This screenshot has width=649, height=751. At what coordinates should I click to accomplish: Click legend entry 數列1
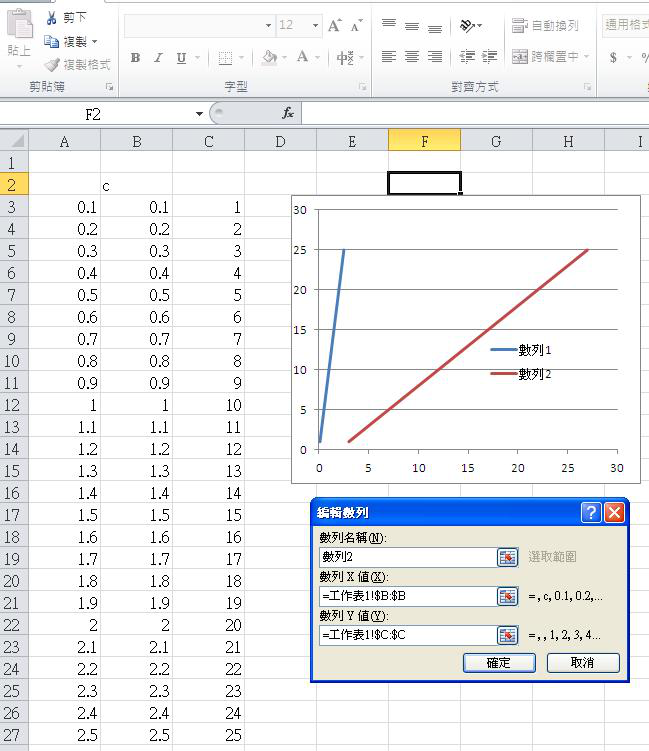point(521,350)
